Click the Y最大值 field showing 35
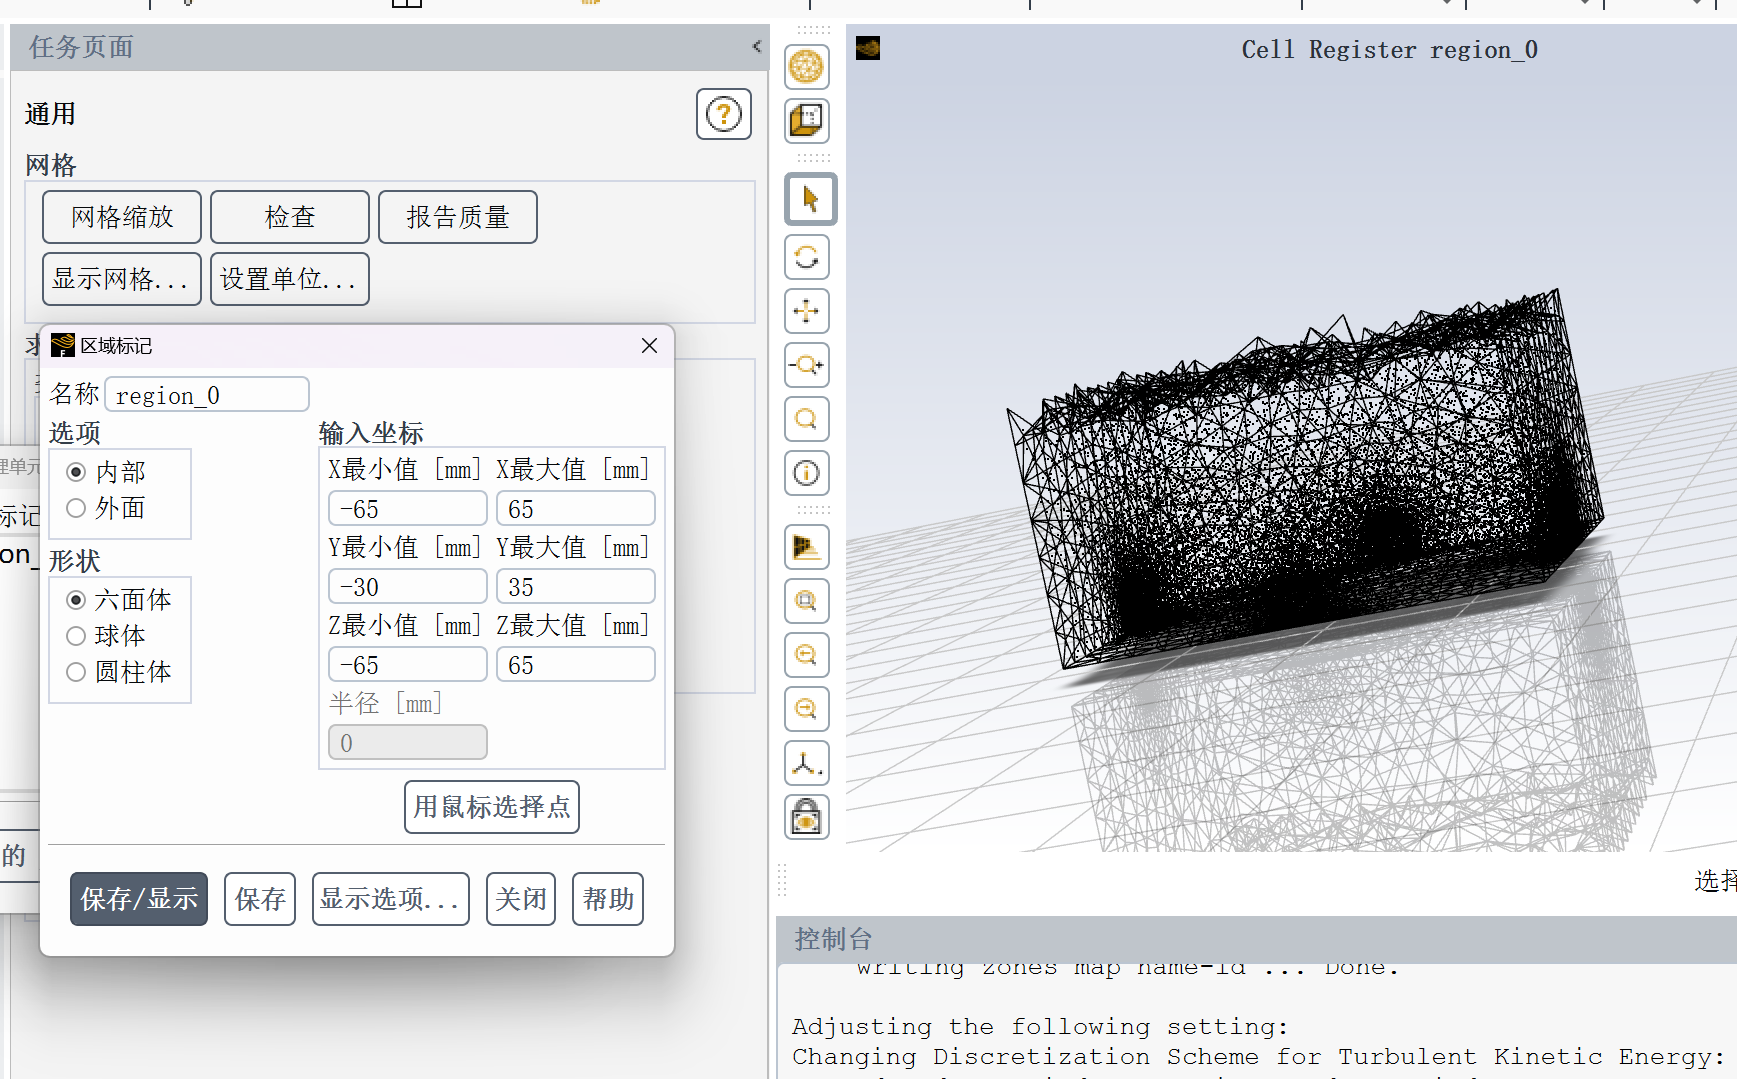The height and width of the screenshot is (1079, 1737). coord(576,587)
